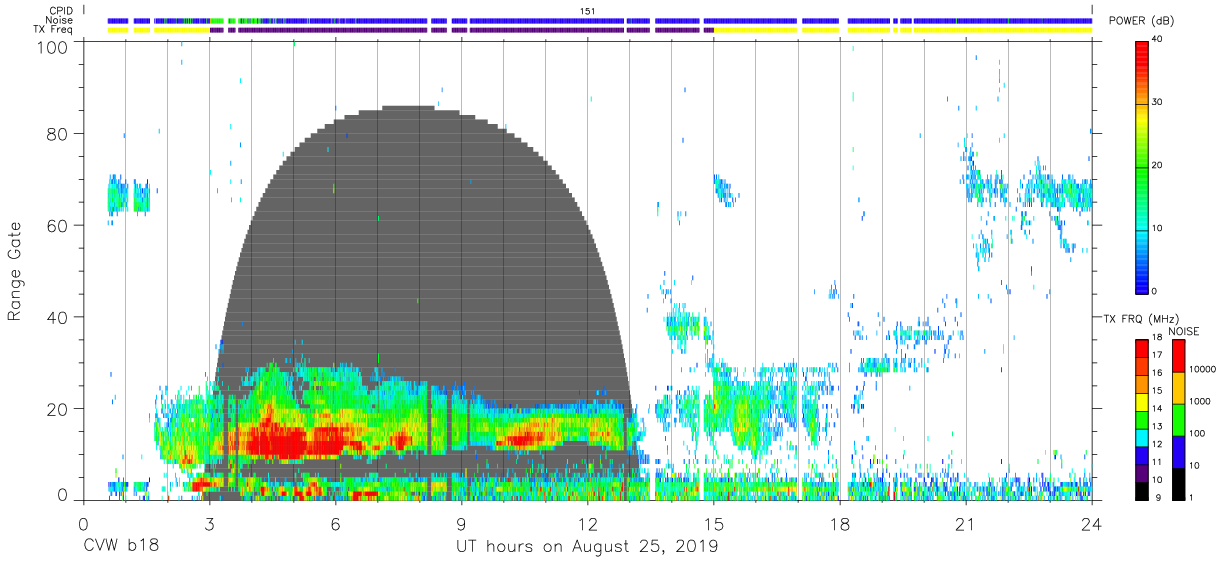The width and height of the screenshot is (1228, 567).
Task: Click the 'Range Gate' y-axis title
Action: tap(15, 273)
